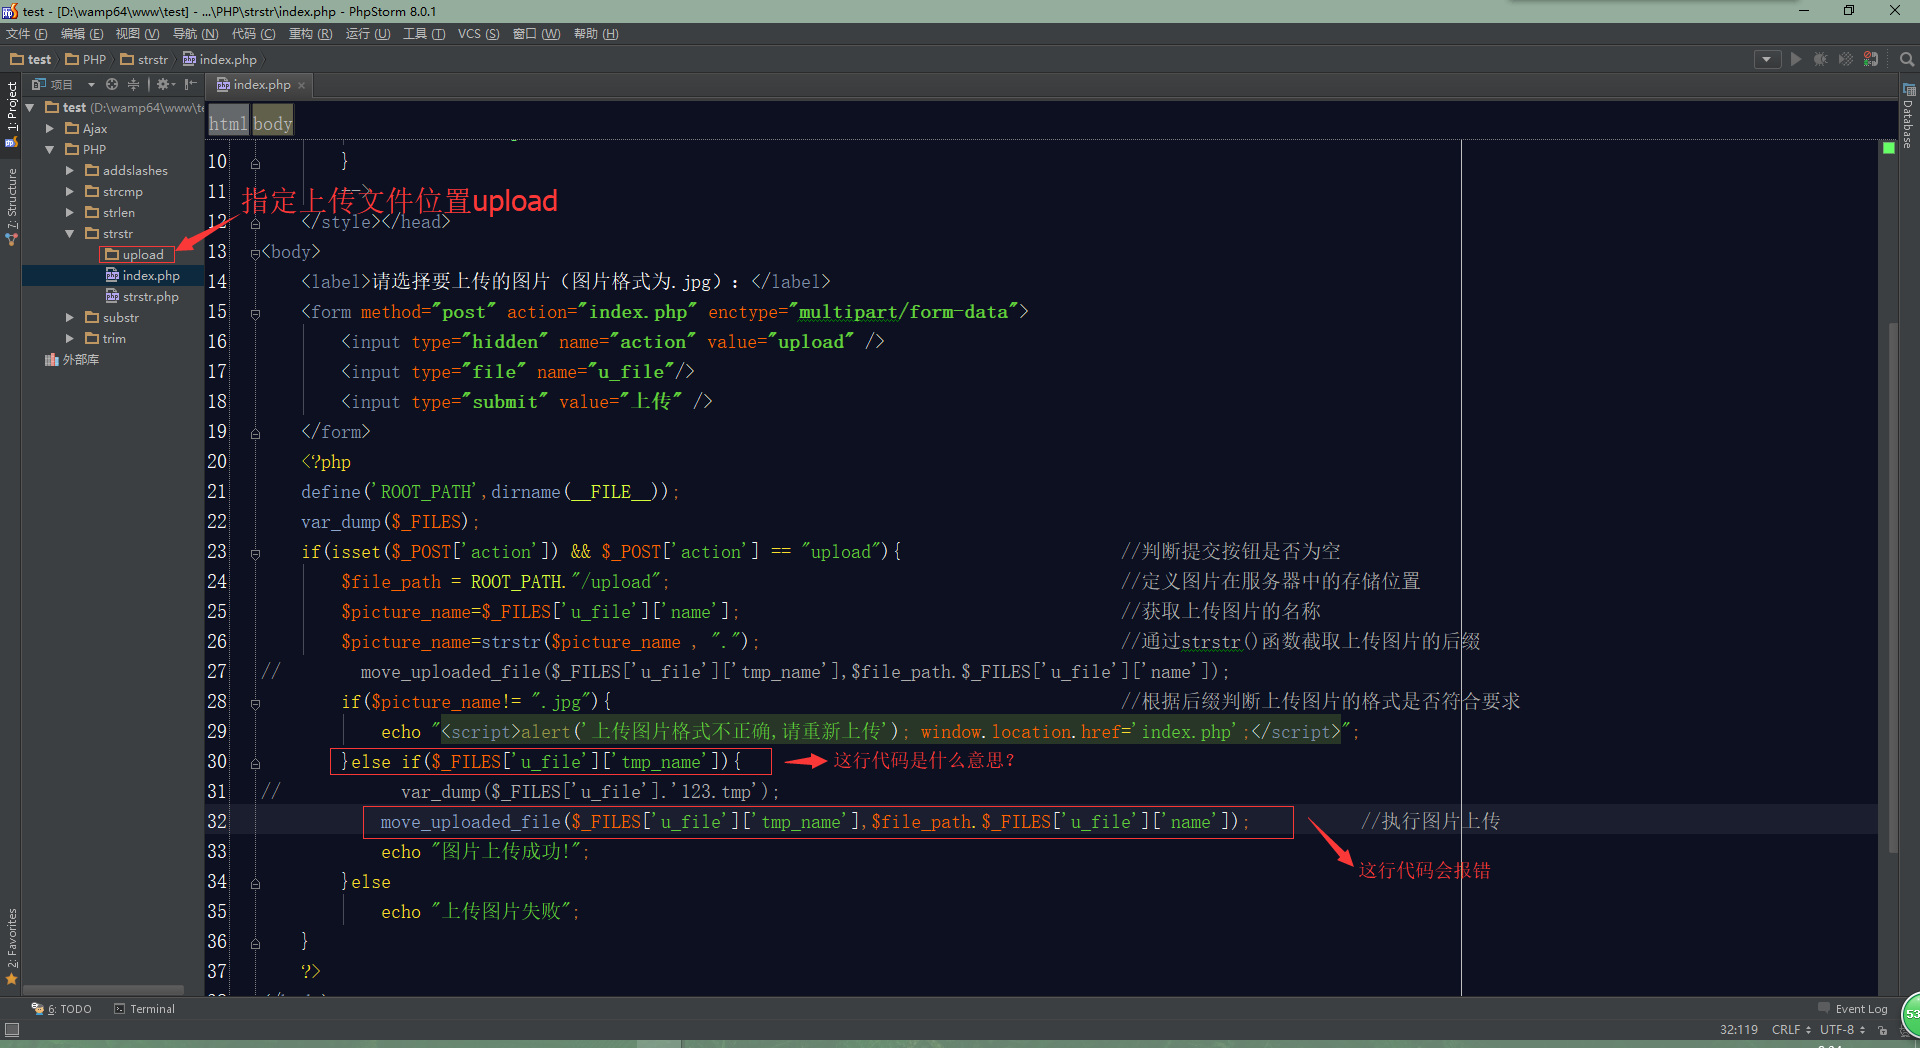1920x1048 pixels.
Task: Toggle tool window buttons icon in status bar
Action: [12, 1029]
